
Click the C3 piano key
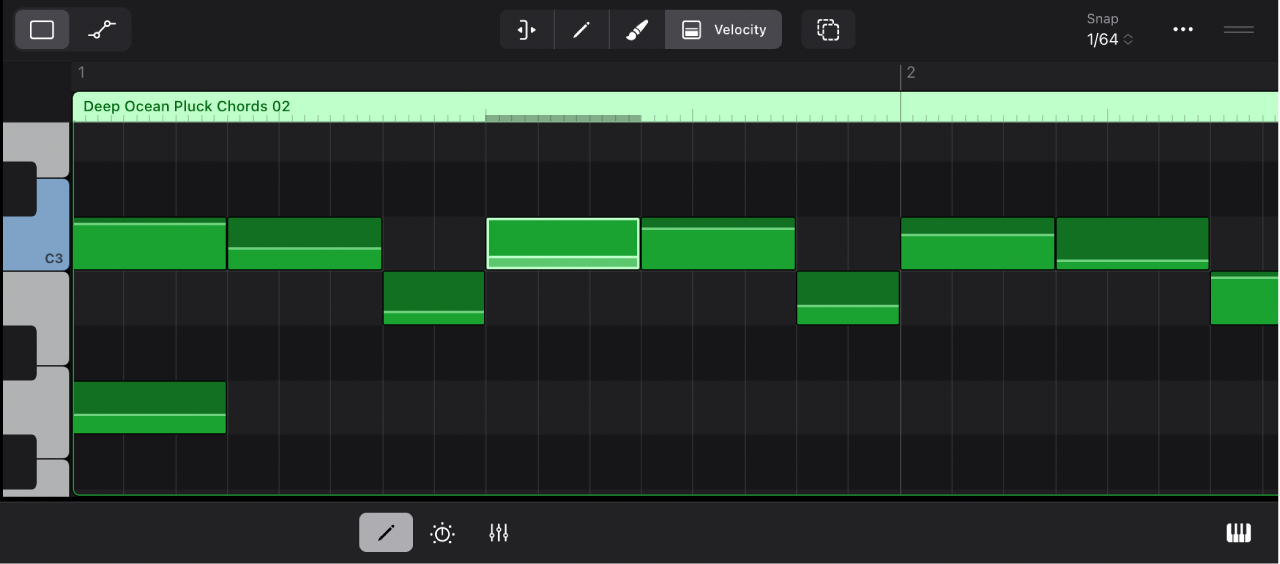[x=36, y=245]
